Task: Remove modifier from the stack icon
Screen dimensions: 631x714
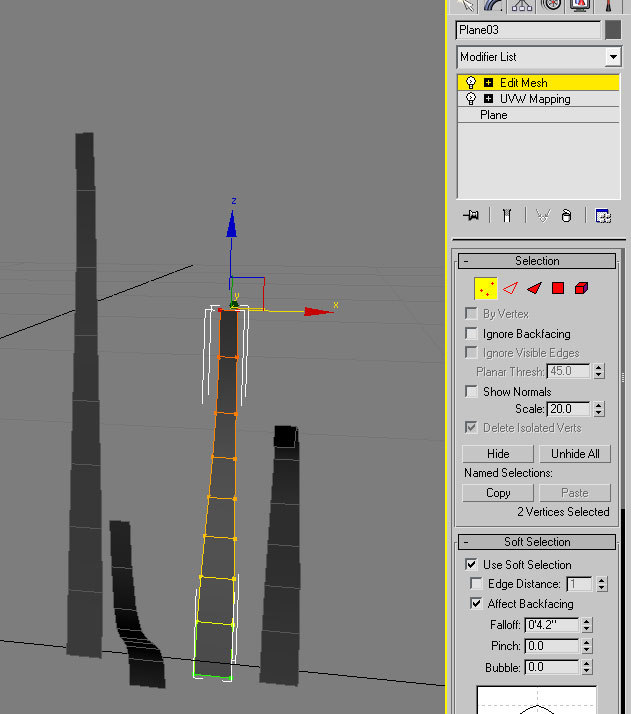Action: pyautogui.click(x=566, y=215)
